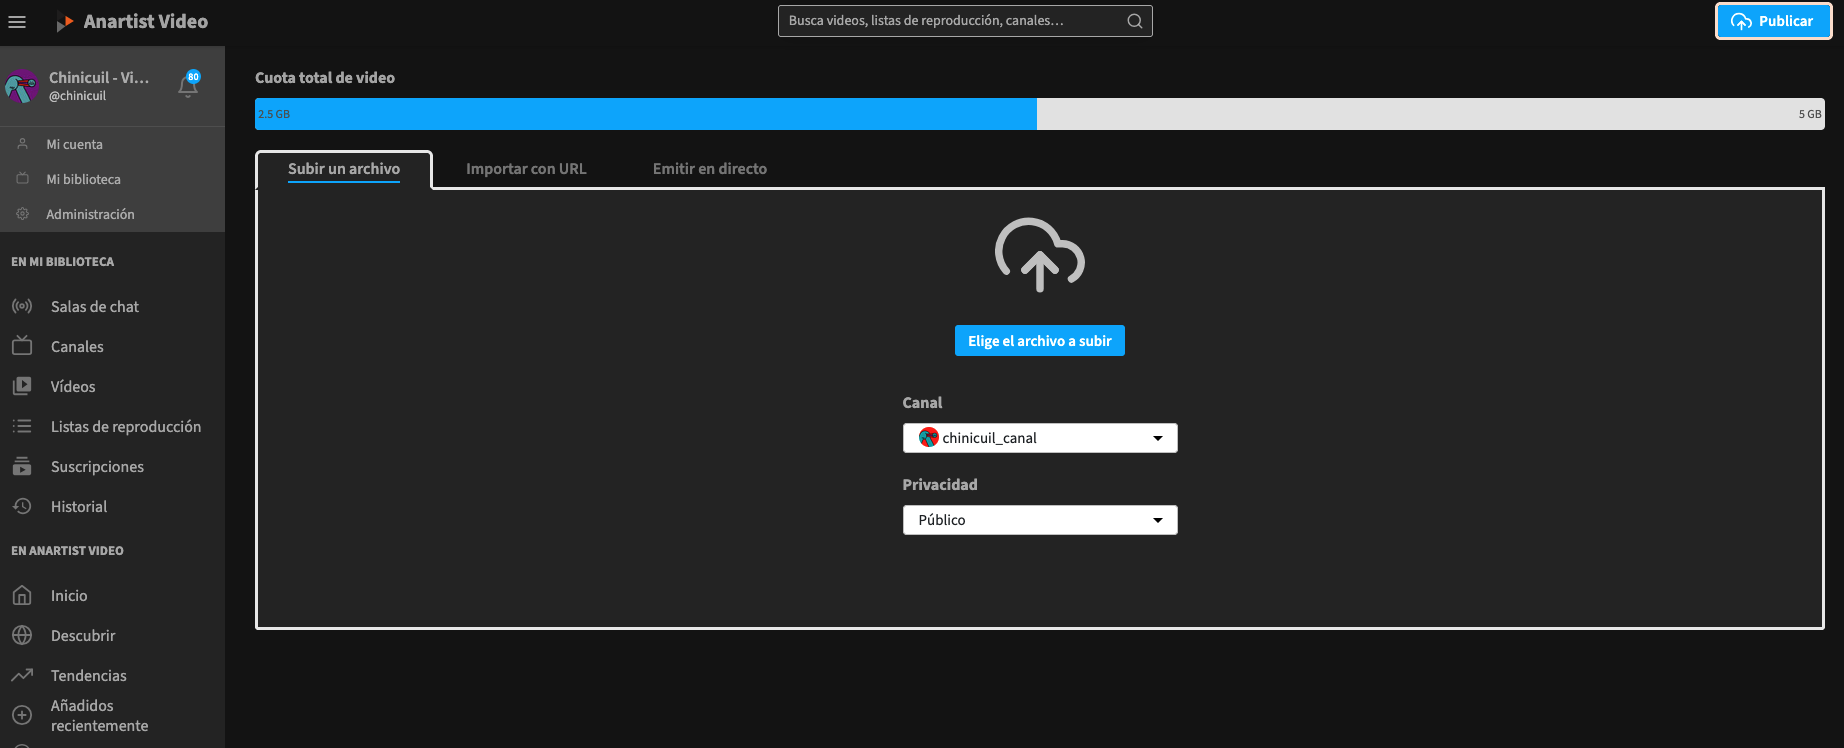Click the large cloud upload icon

click(x=1039, y=255)
